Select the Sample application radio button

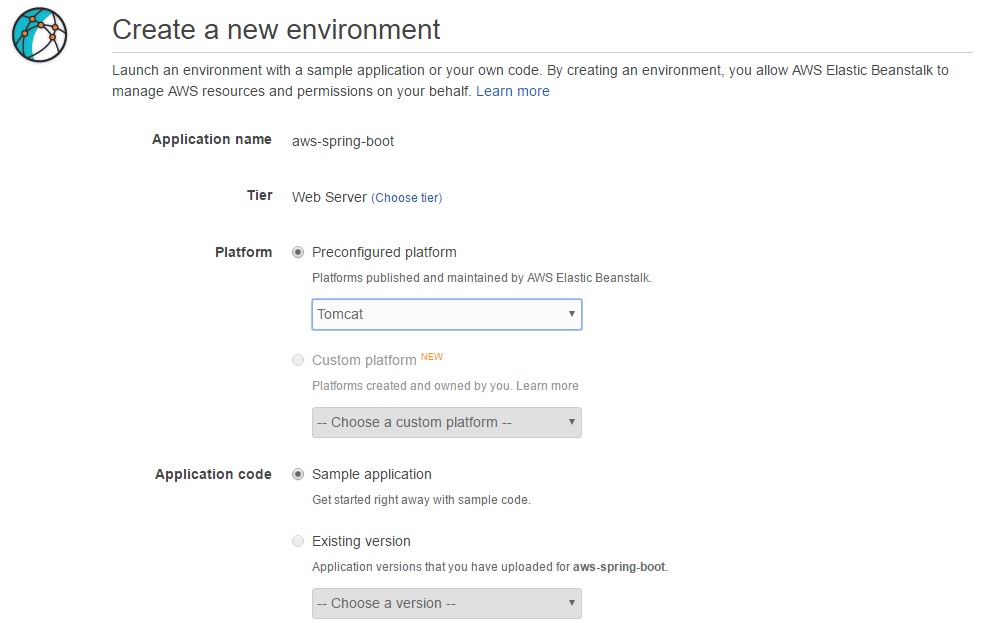pyautogui.click(x=298, y=474)
